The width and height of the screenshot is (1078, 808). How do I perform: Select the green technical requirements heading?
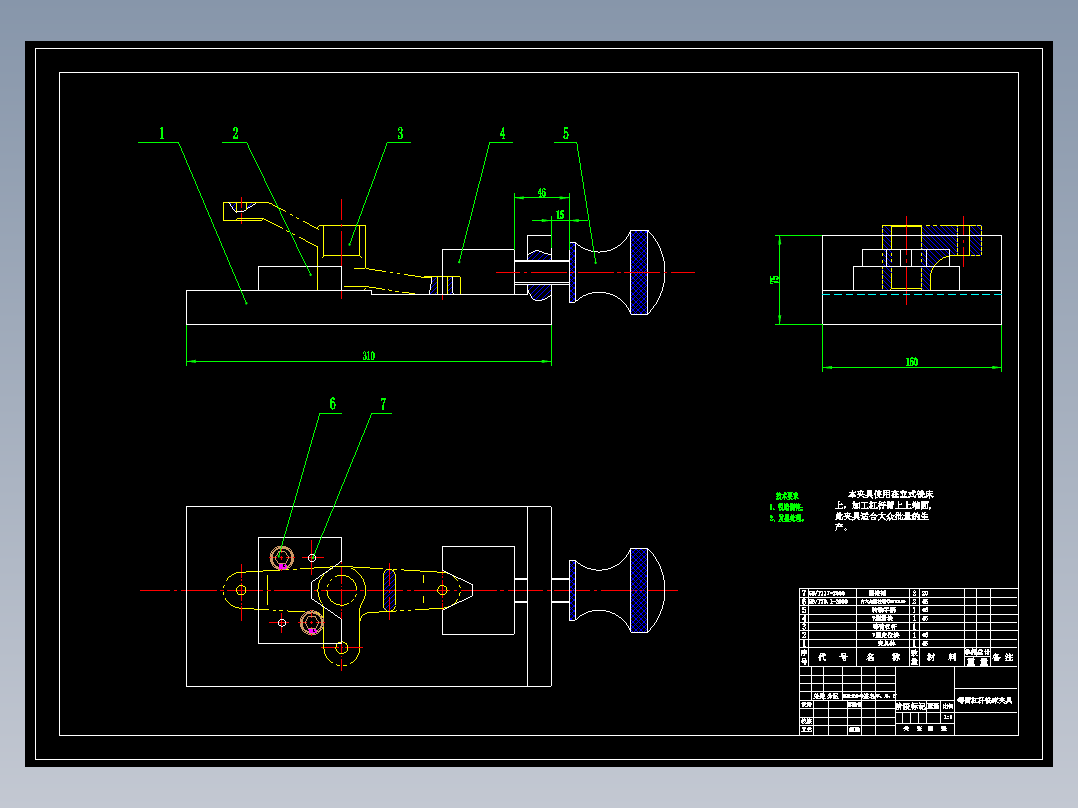pos(787,496)
